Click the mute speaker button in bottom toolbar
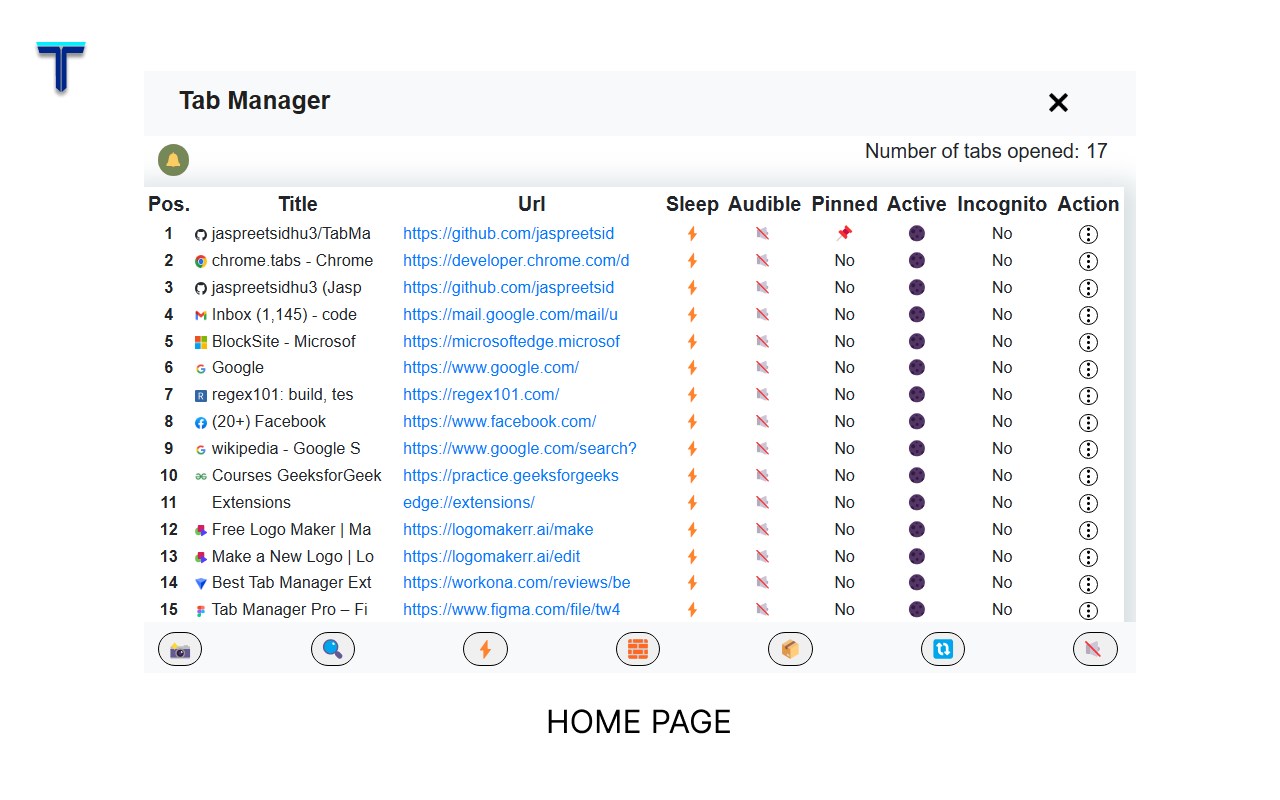The image size is (1280, 800). tap(1095, 650)
